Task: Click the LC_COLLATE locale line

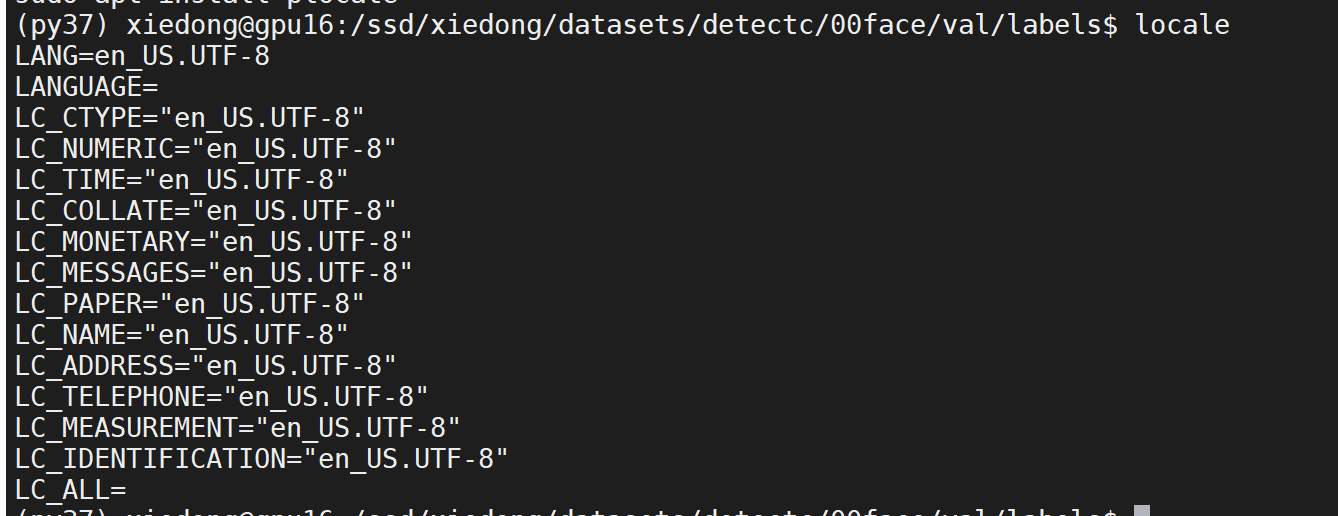Action: pos(206,211)
